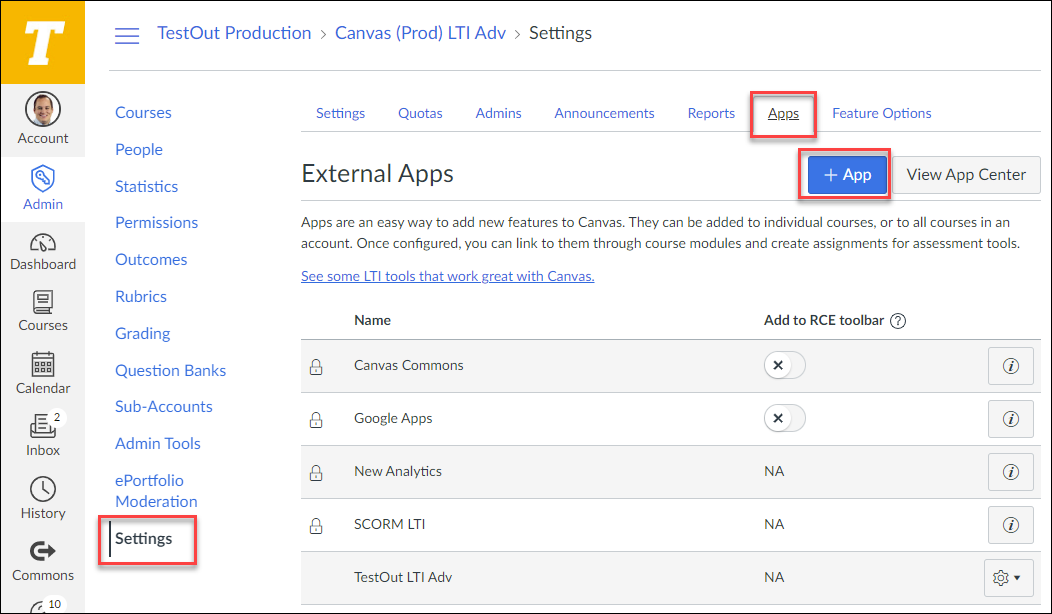Show info for New Analytics app
Viewport: 1052px width, 614px height.
coord(1010,472)
